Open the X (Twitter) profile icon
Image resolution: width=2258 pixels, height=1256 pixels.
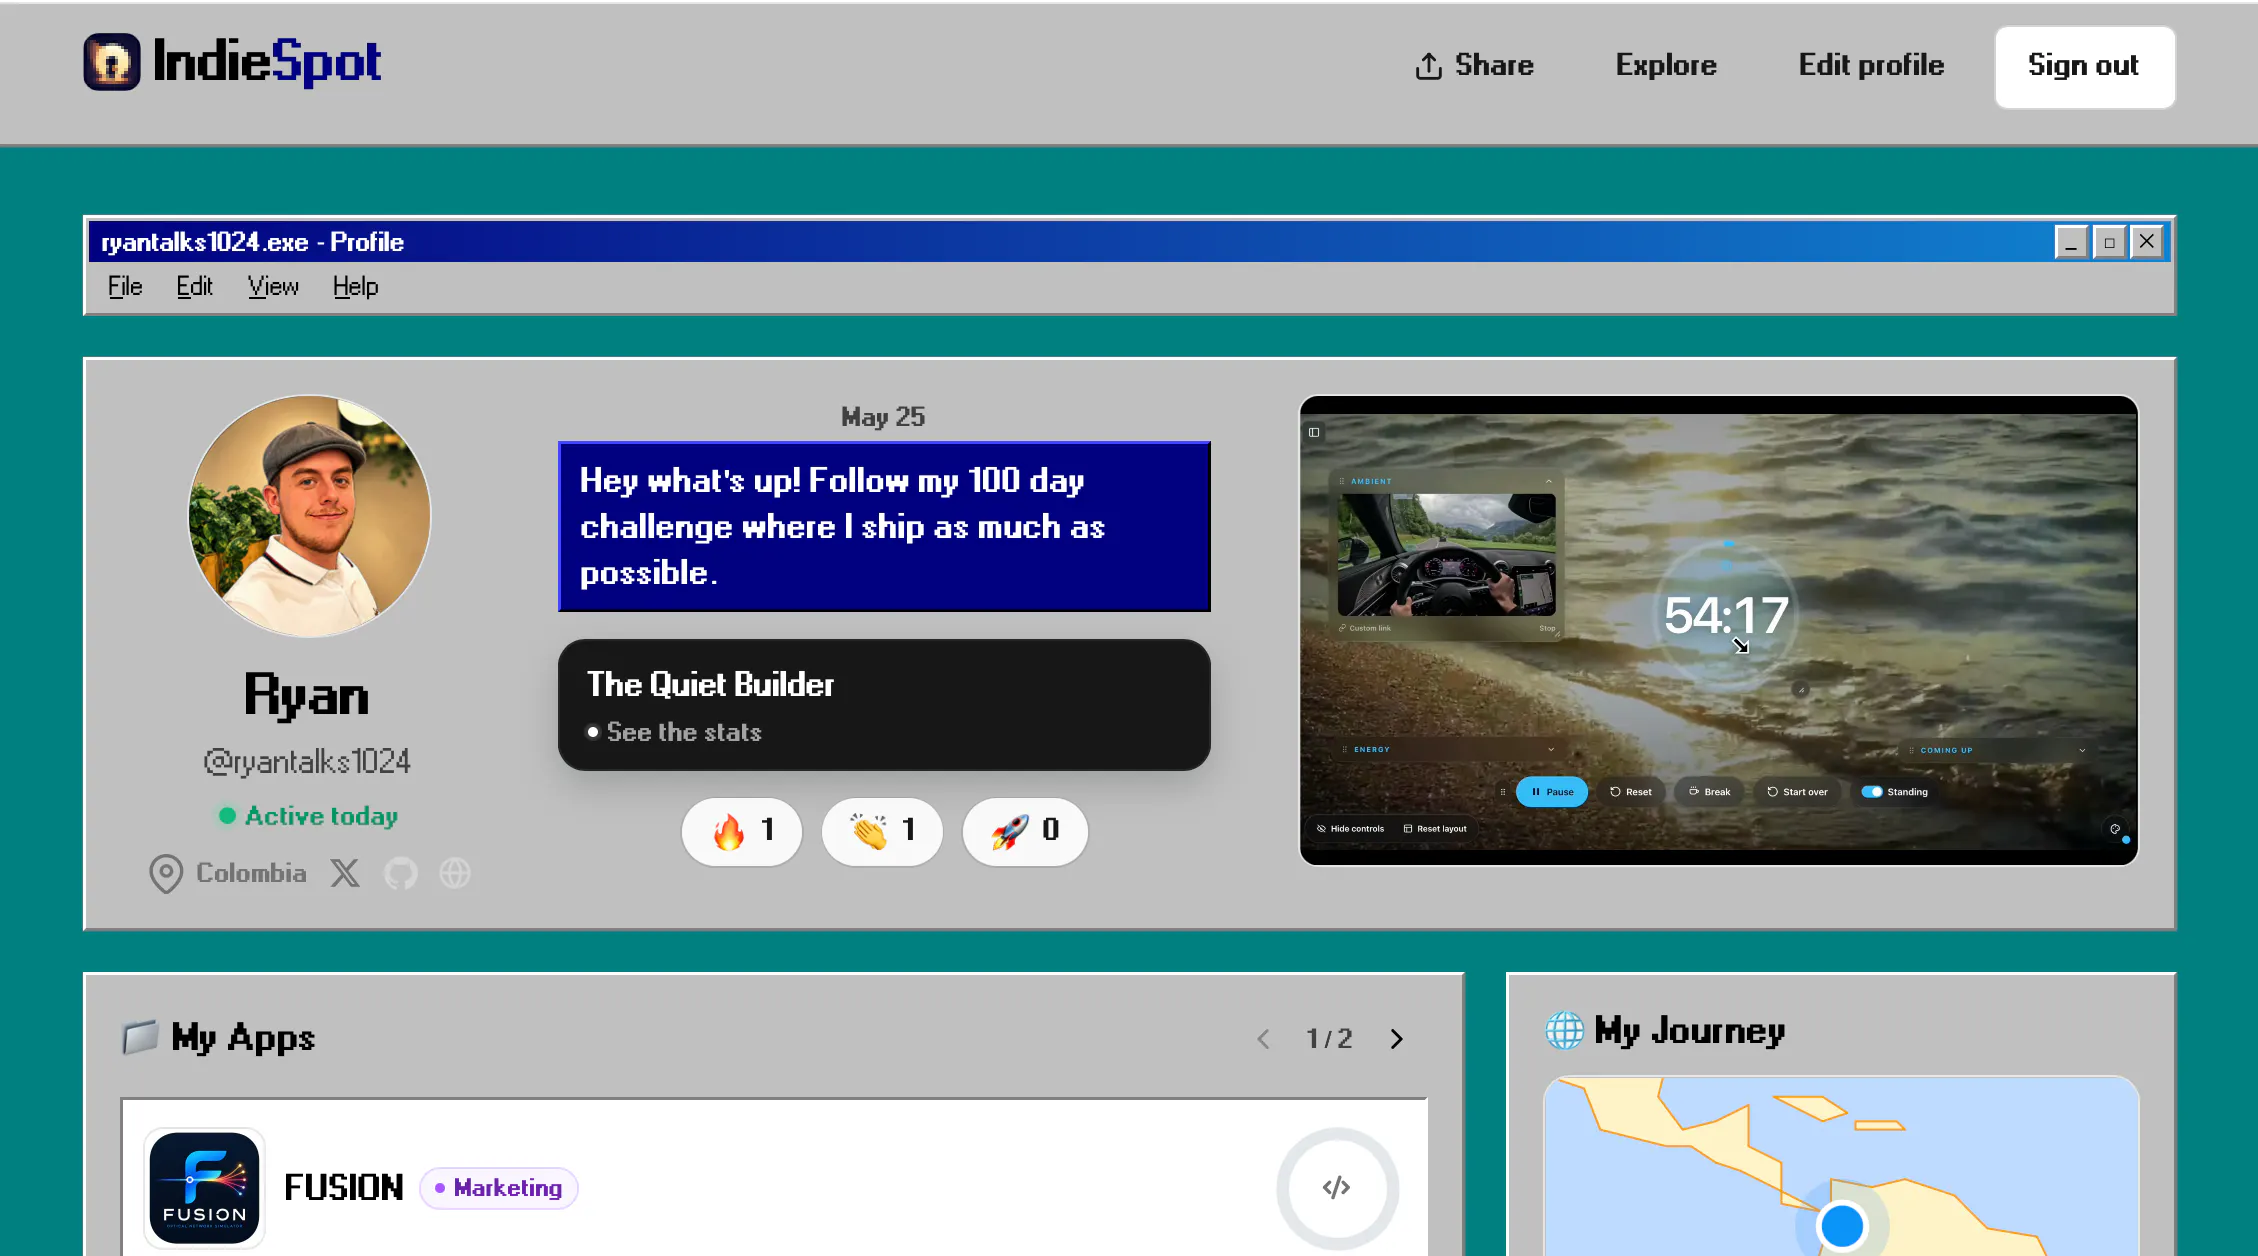click(345, 873)
